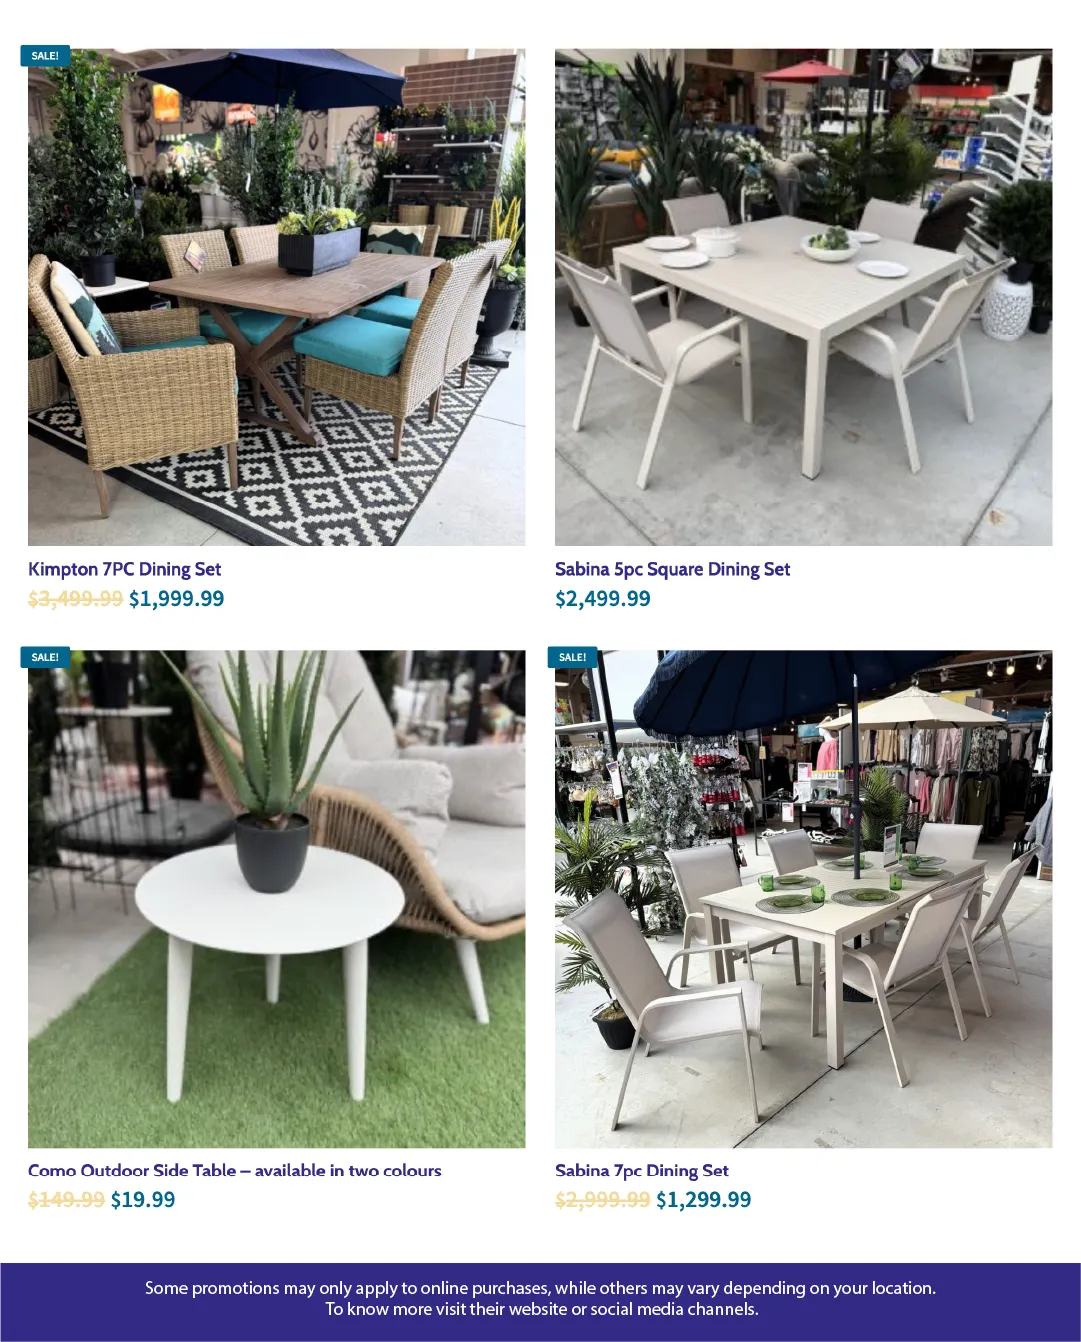
Task: Click the Sabina 5pc Square Dining Set title
Action: tap(672, 569)
